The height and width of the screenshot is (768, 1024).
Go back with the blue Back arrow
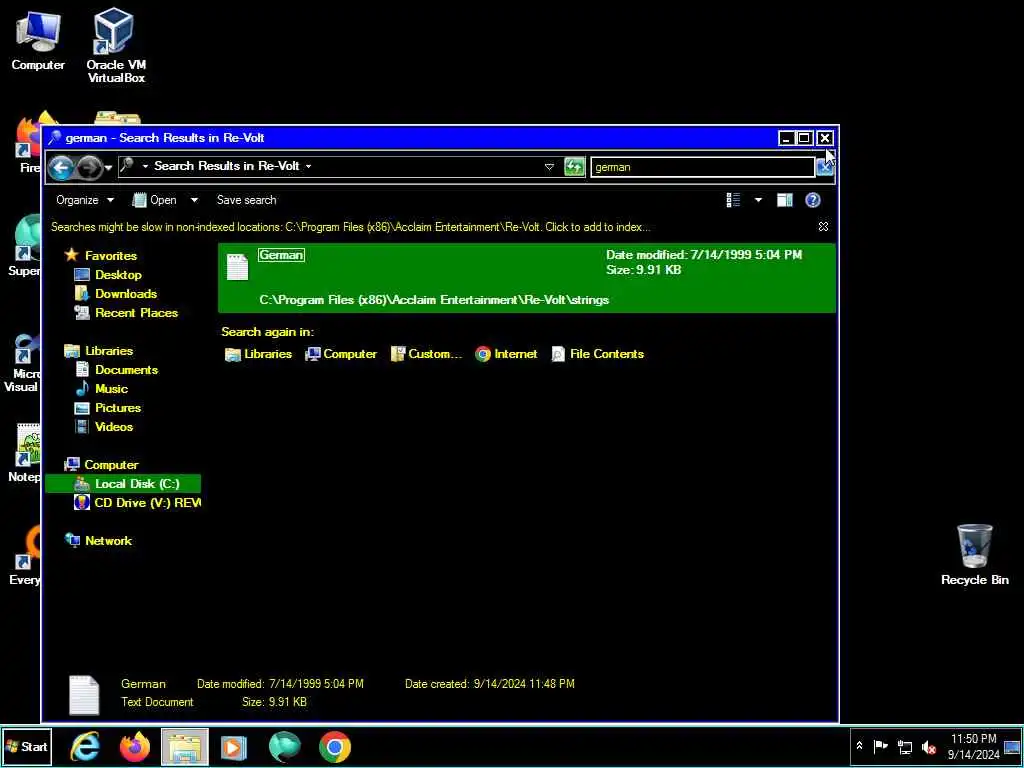(x=61, y=168)
